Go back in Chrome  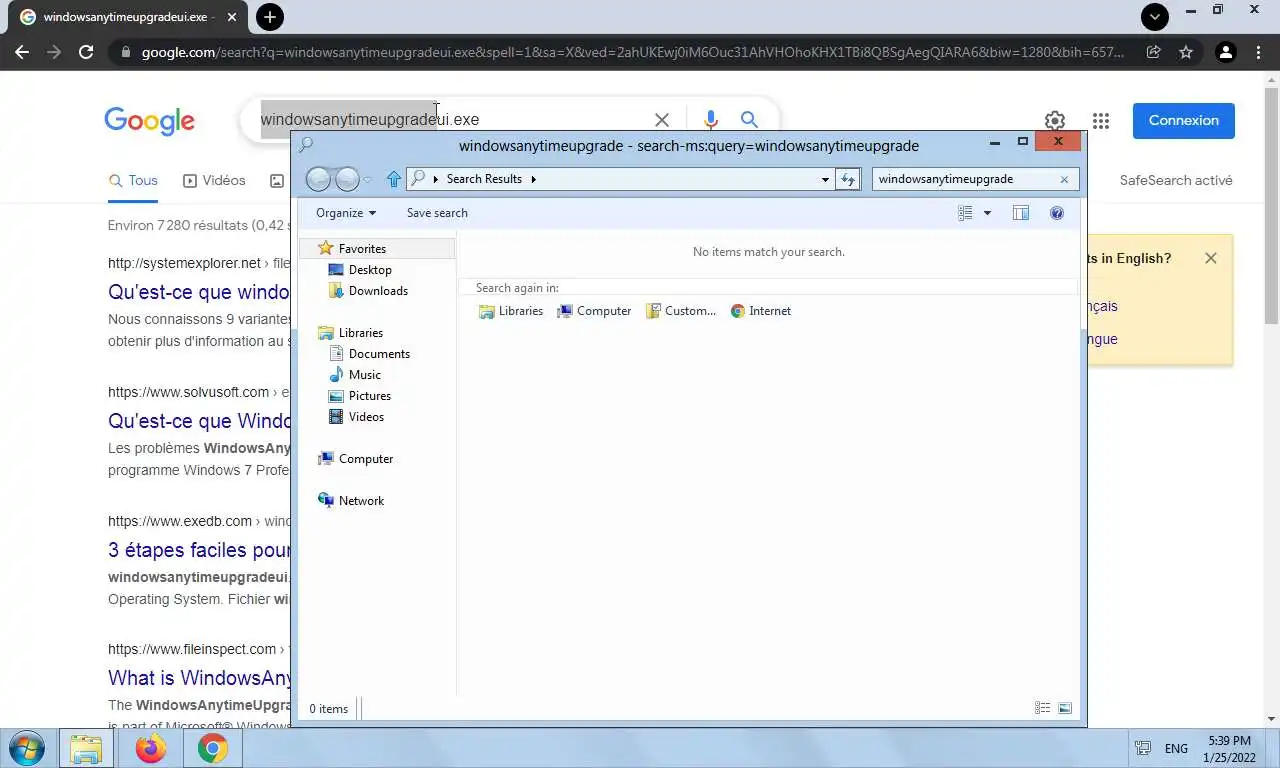tap(22, 52)
